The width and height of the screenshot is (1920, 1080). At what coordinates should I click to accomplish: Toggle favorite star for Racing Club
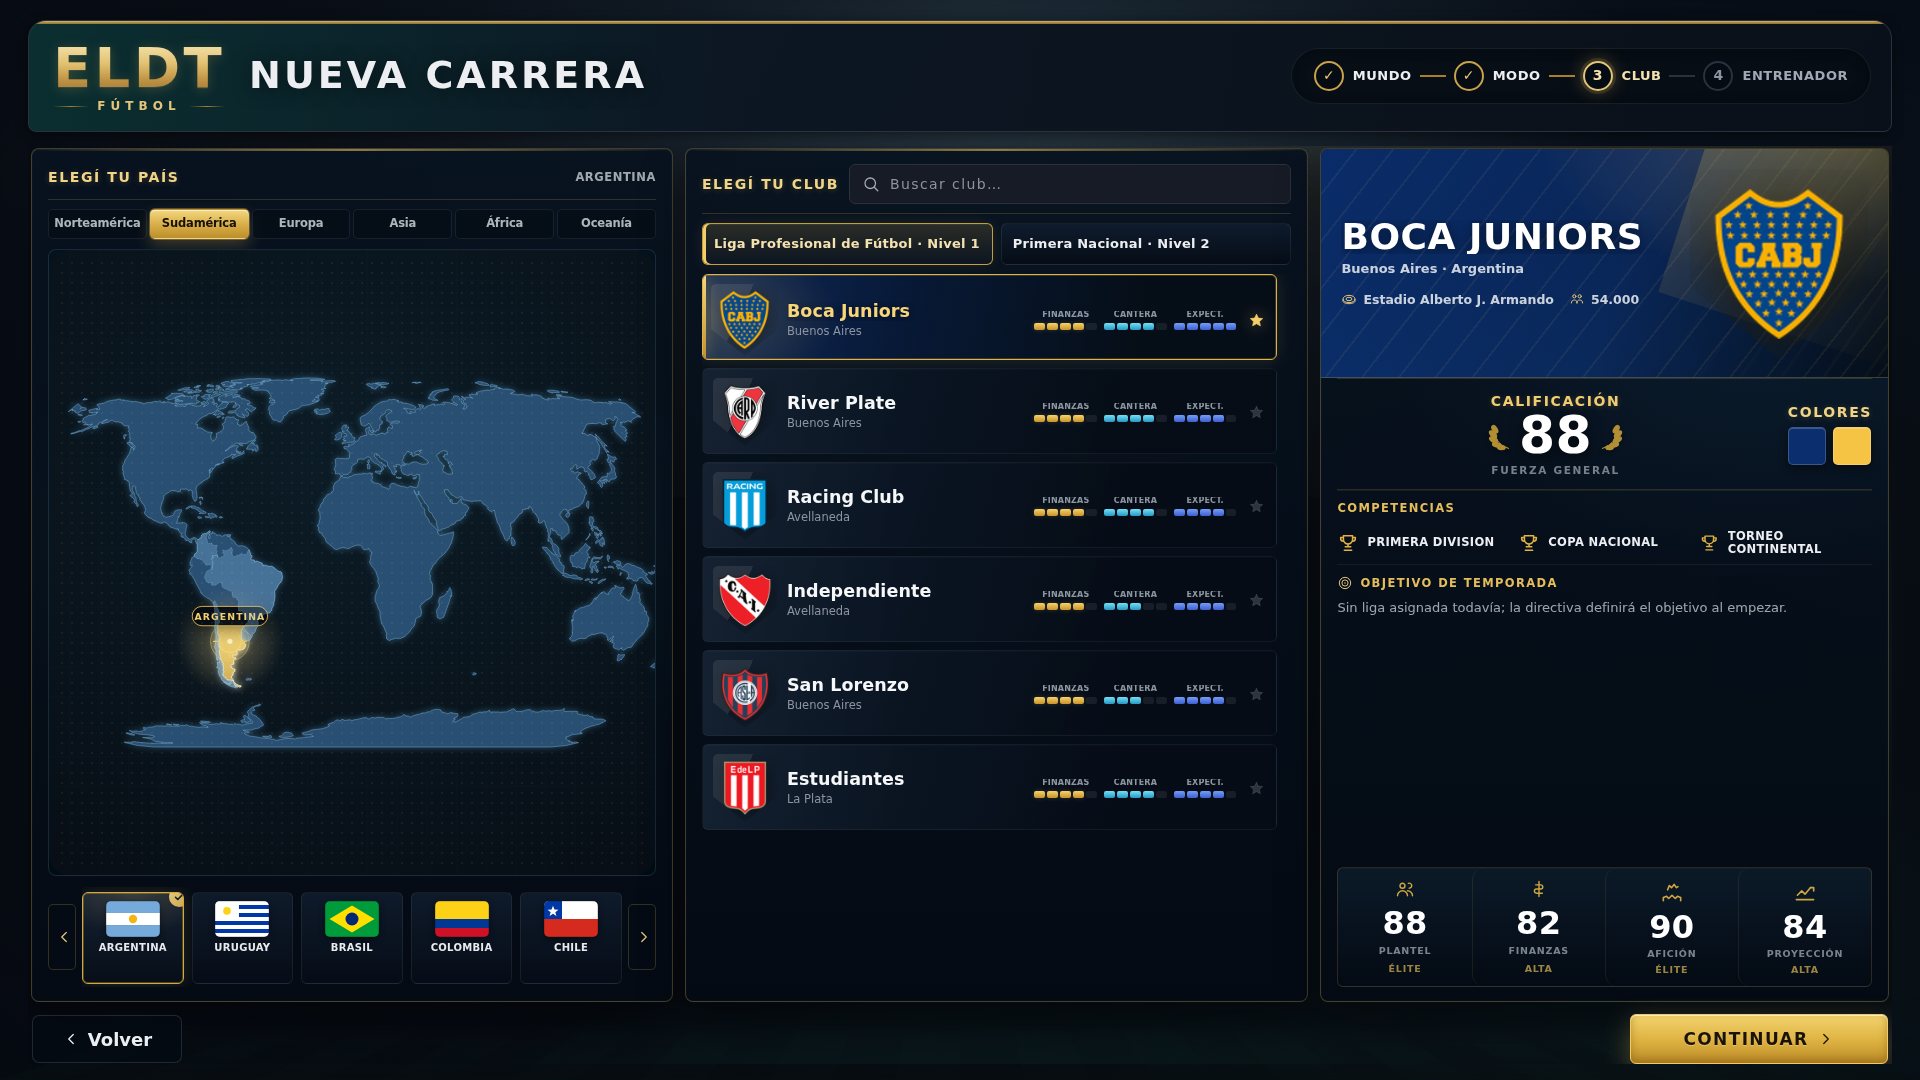click(x=1256, y=506)
